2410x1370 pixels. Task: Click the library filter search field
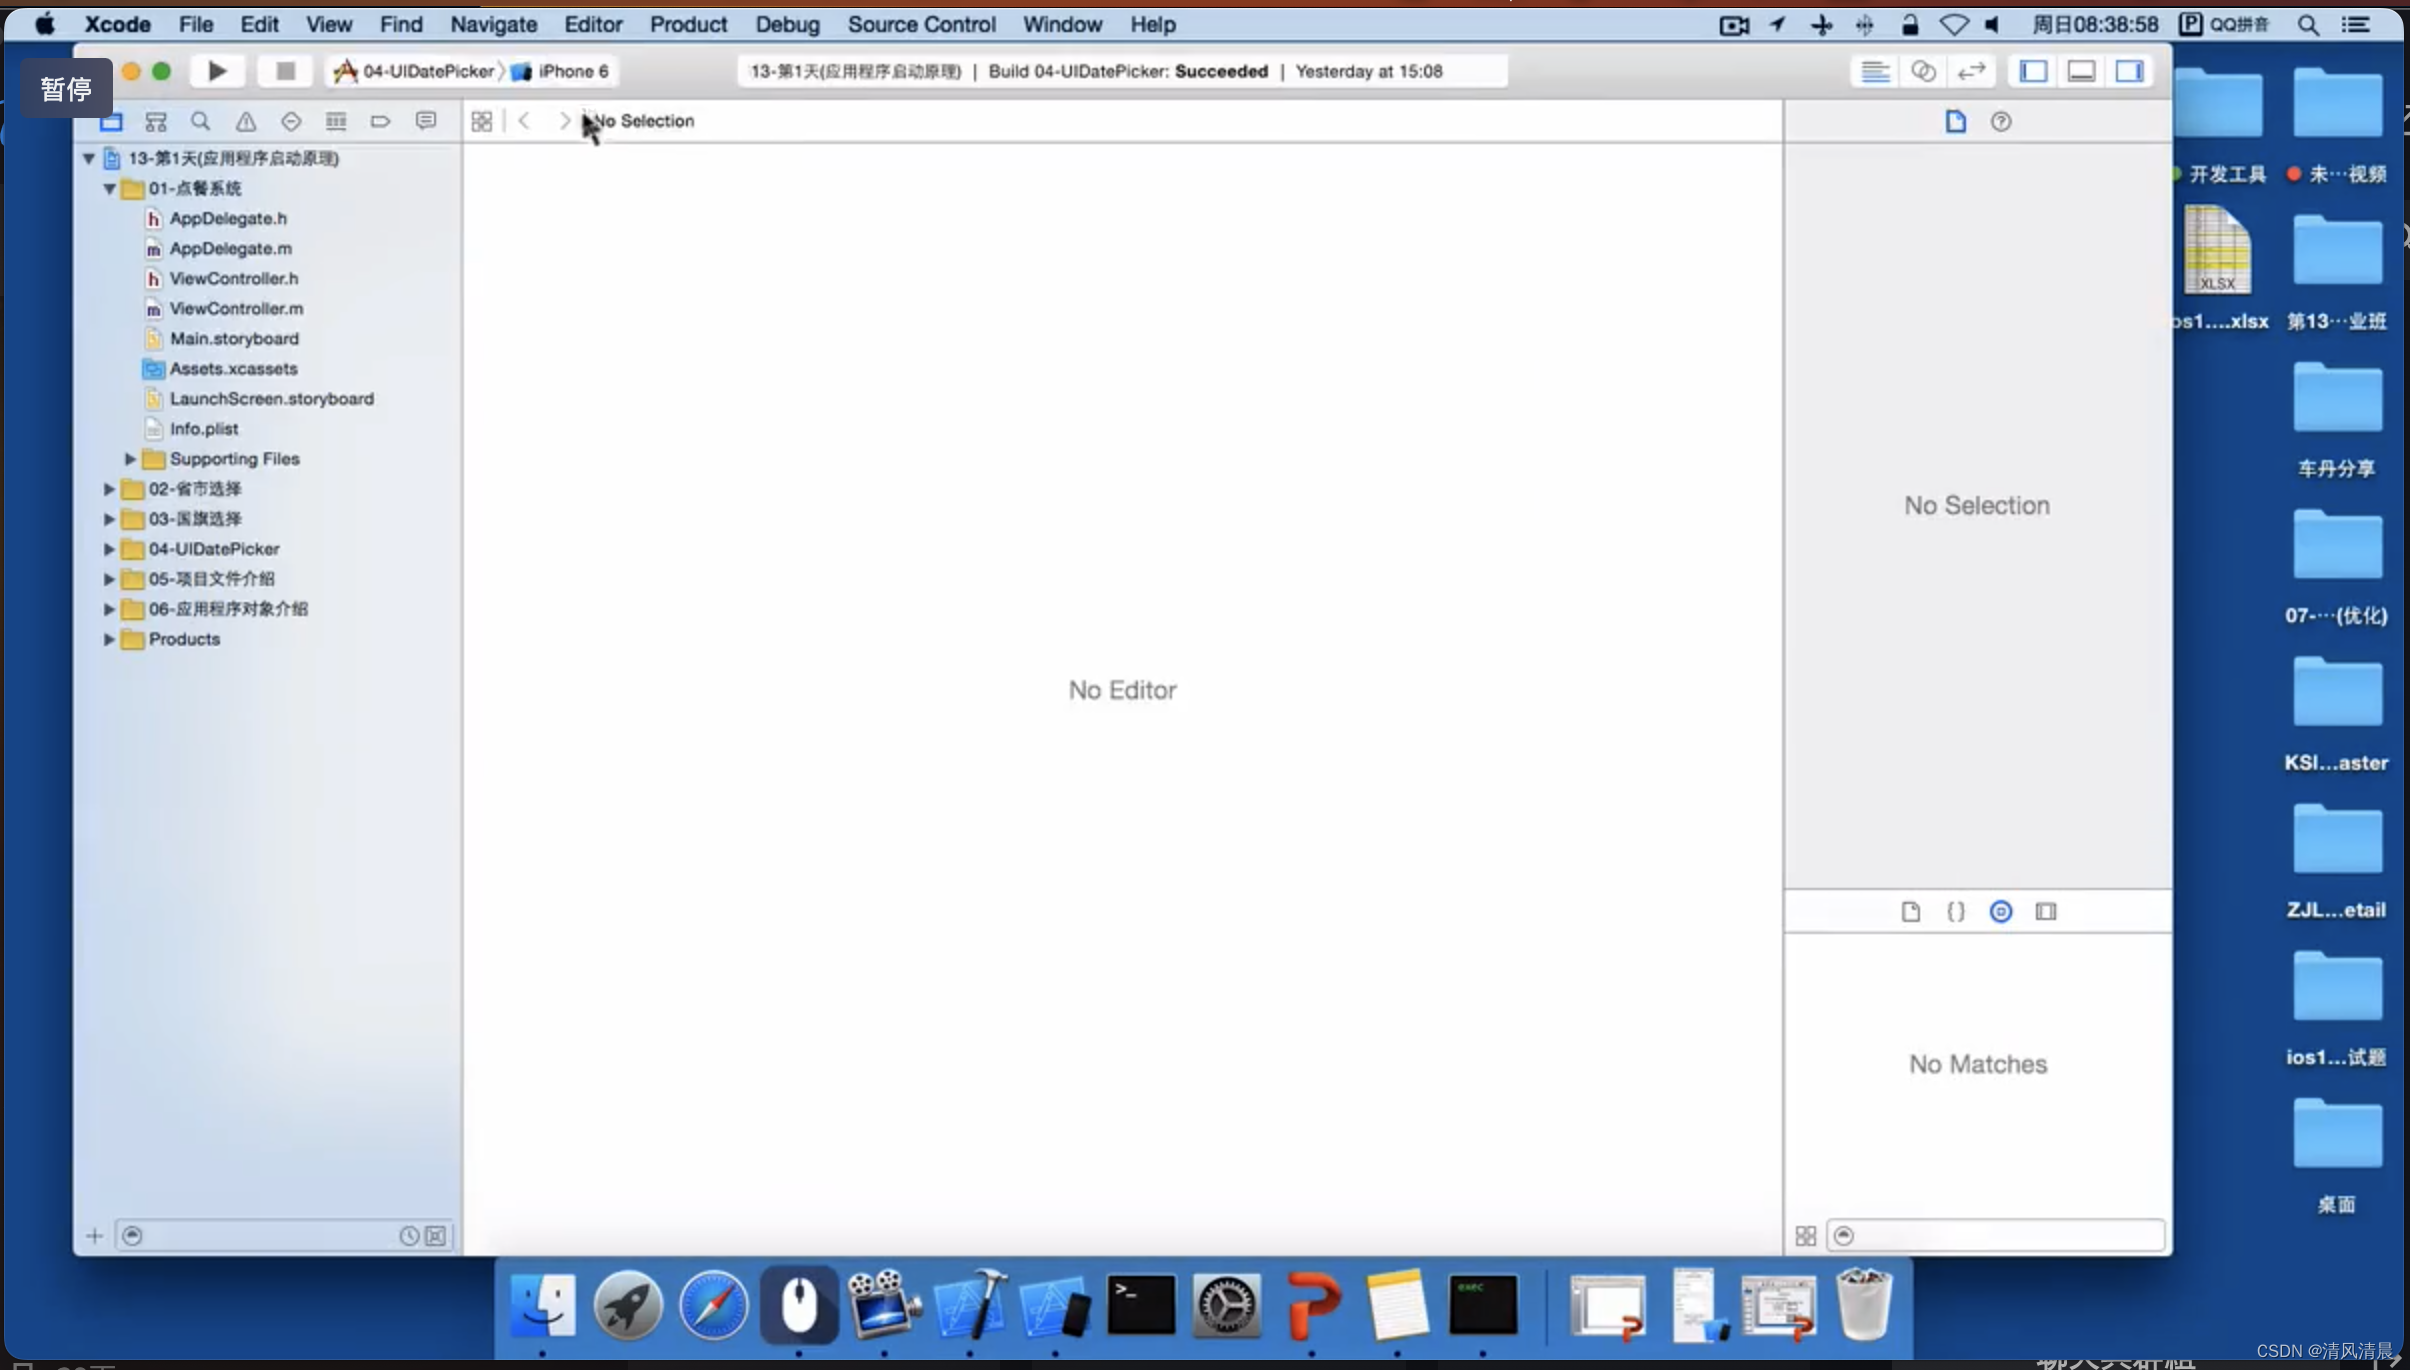point(1996,1236)
